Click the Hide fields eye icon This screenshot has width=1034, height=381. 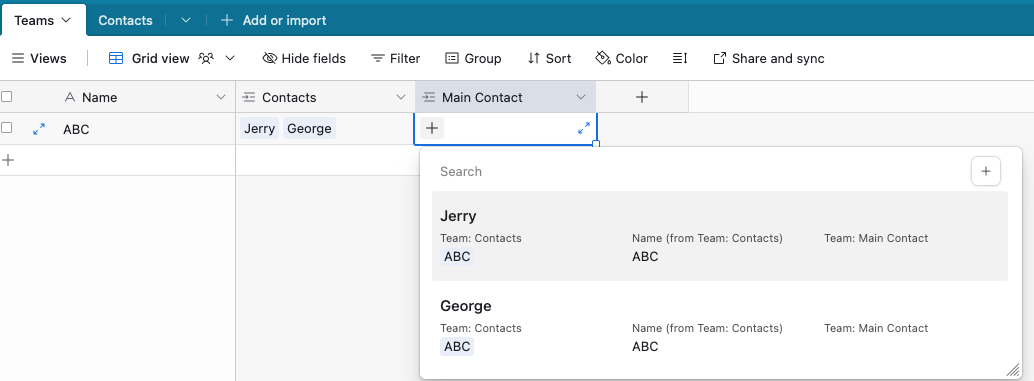tap(269, 59)
